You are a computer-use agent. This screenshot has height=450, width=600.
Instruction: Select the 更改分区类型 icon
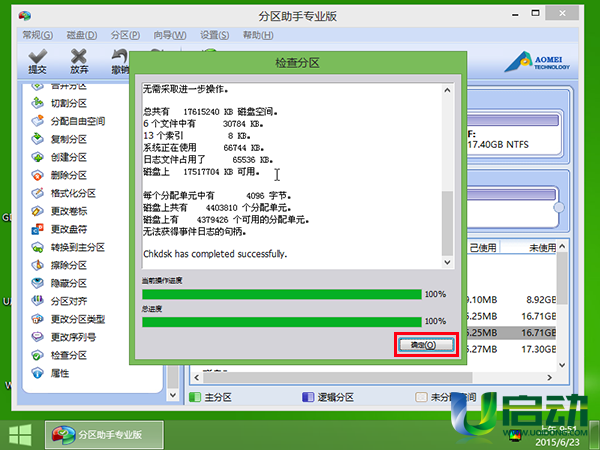38,319
